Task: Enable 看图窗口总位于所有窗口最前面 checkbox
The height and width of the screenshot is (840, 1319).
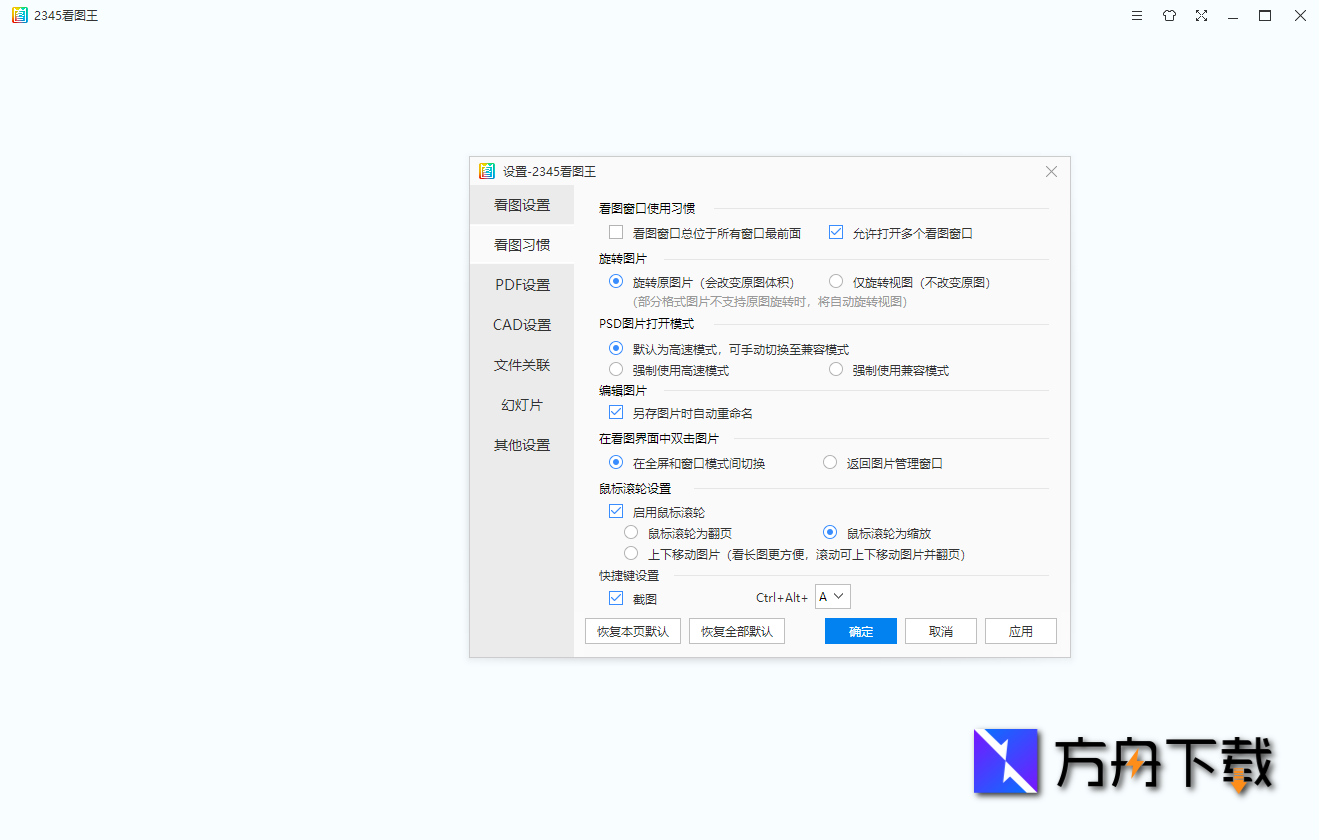Action: click(x=615, y=232)
